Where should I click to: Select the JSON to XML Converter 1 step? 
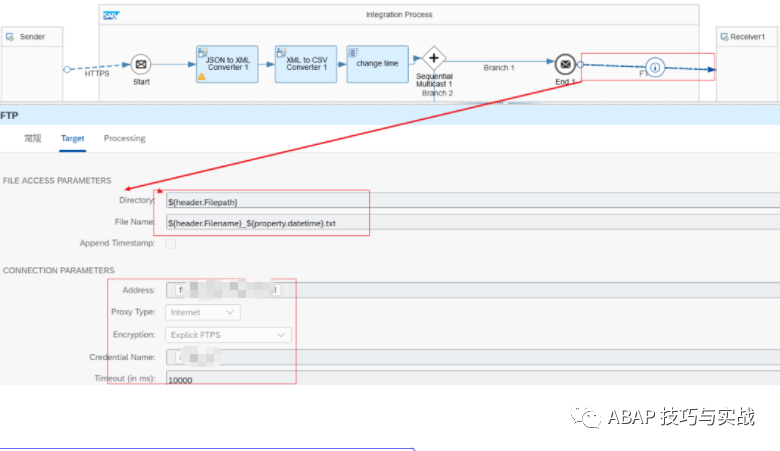pyautogui.click(x=226, y=63)
